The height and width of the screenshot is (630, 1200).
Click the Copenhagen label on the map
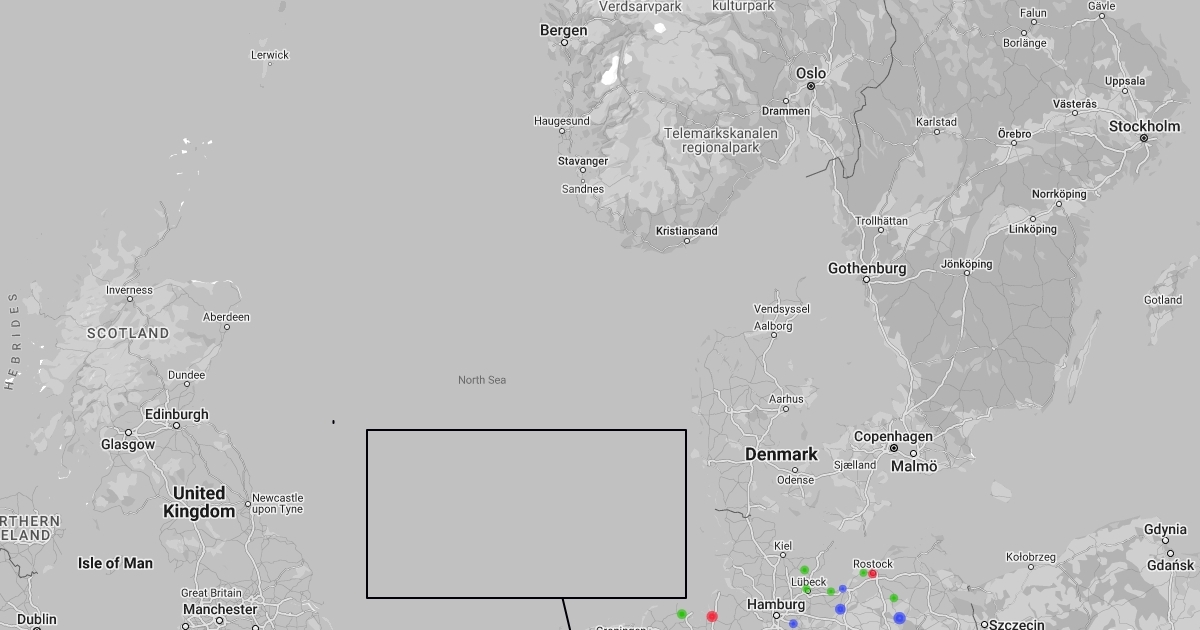[892, 437]
